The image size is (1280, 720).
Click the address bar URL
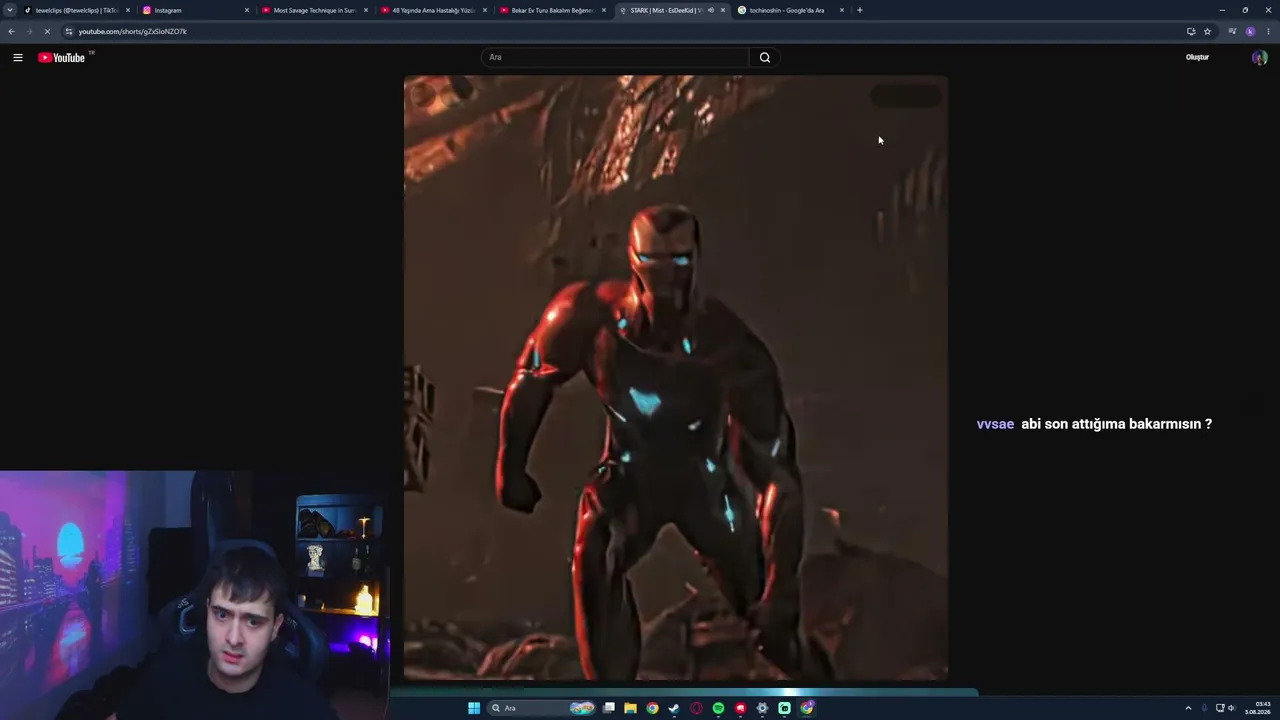[x=132, y=31]
